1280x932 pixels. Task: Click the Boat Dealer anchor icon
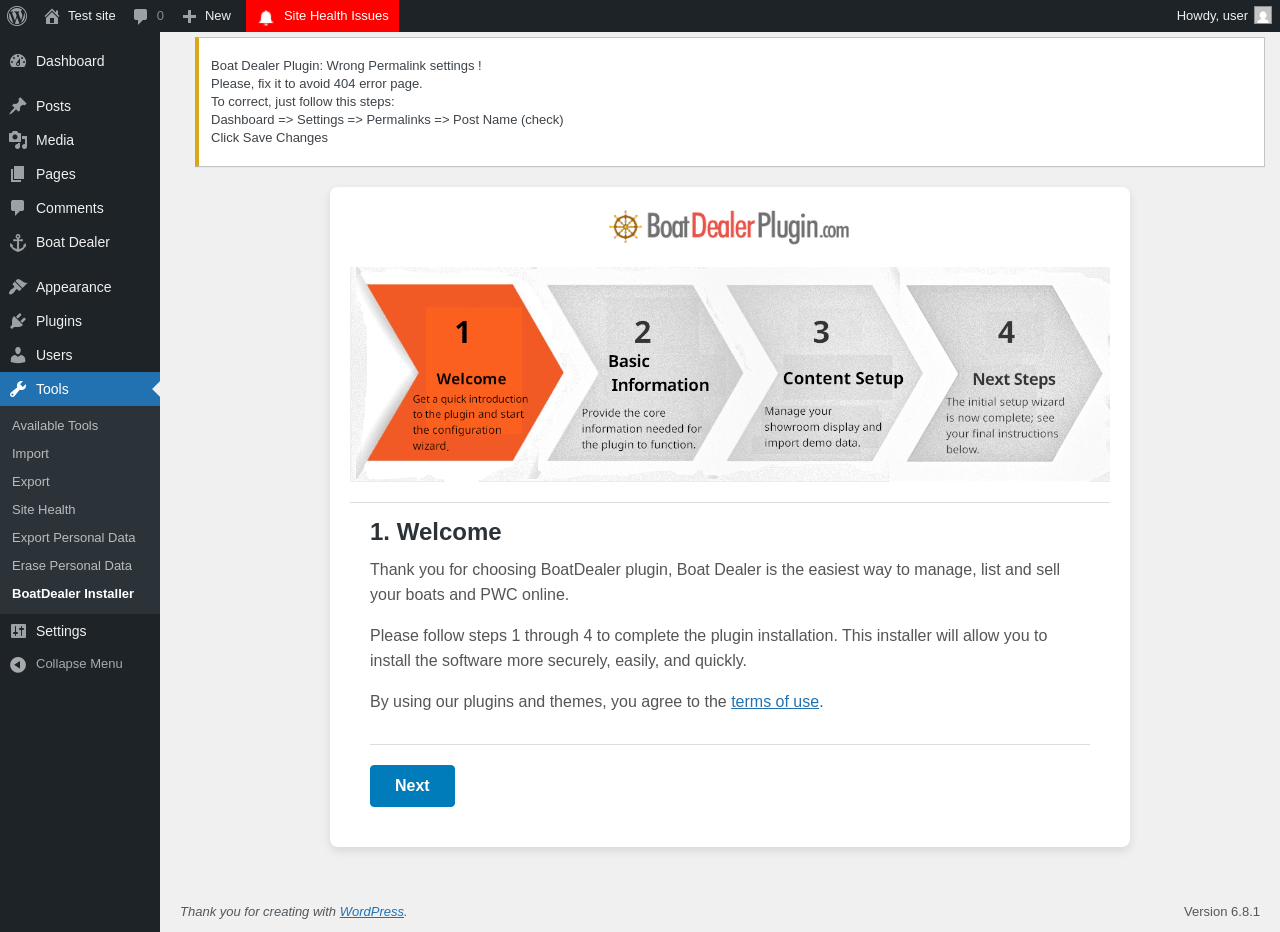click(18, 242)
